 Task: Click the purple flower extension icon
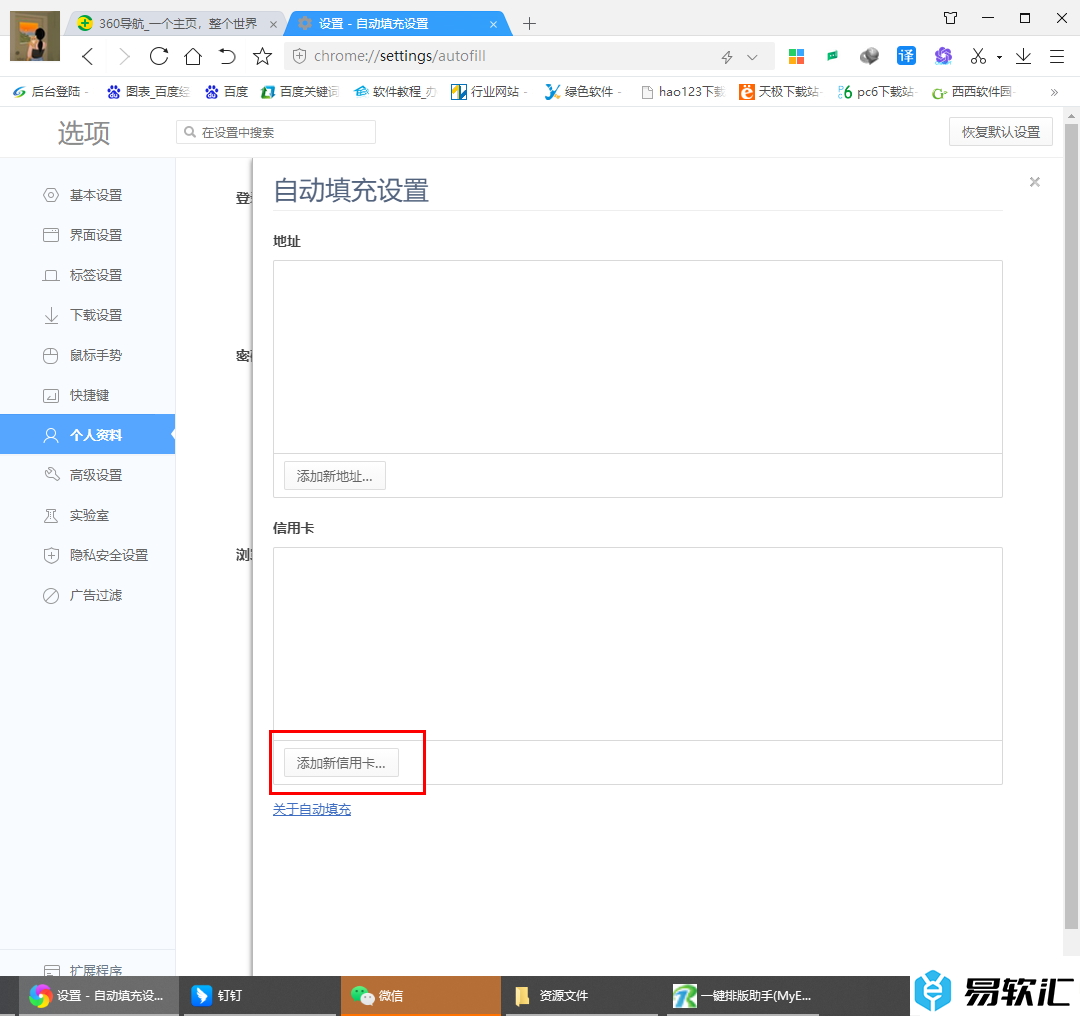pyautogui.click(x=943, y=56)
